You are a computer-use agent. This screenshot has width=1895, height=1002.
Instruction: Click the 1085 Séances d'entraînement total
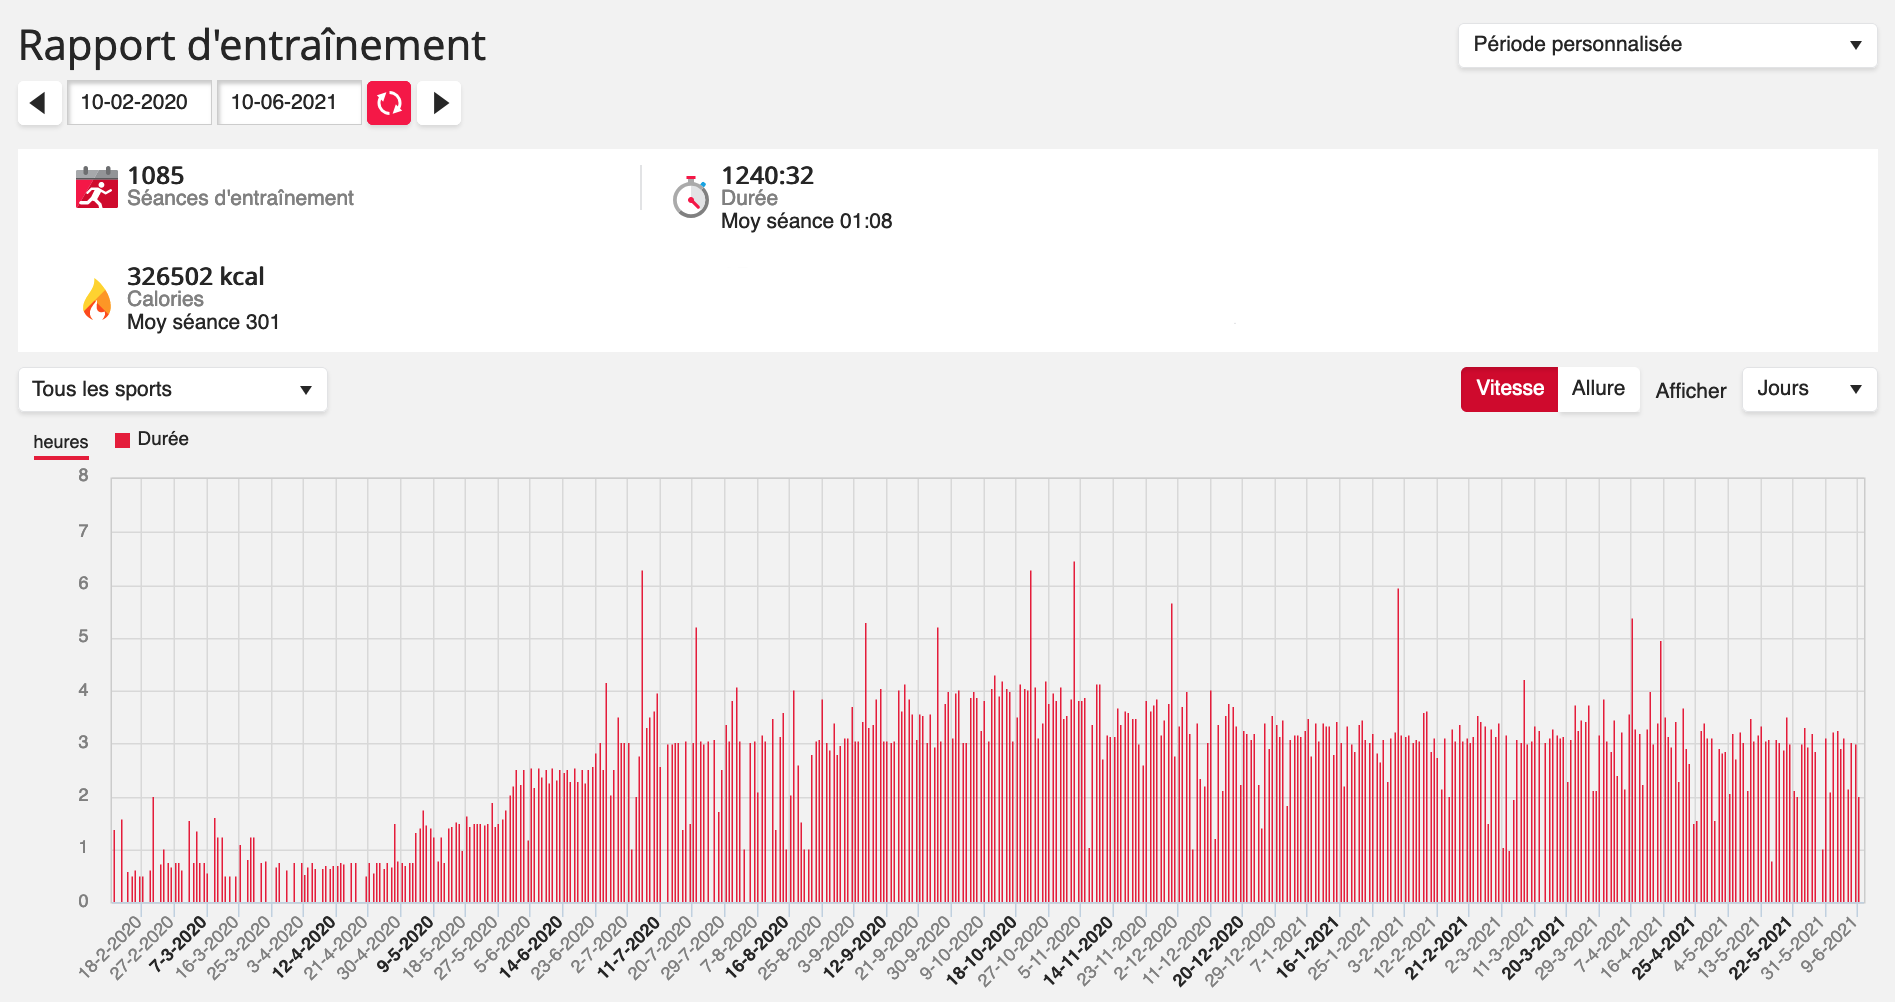156,176
